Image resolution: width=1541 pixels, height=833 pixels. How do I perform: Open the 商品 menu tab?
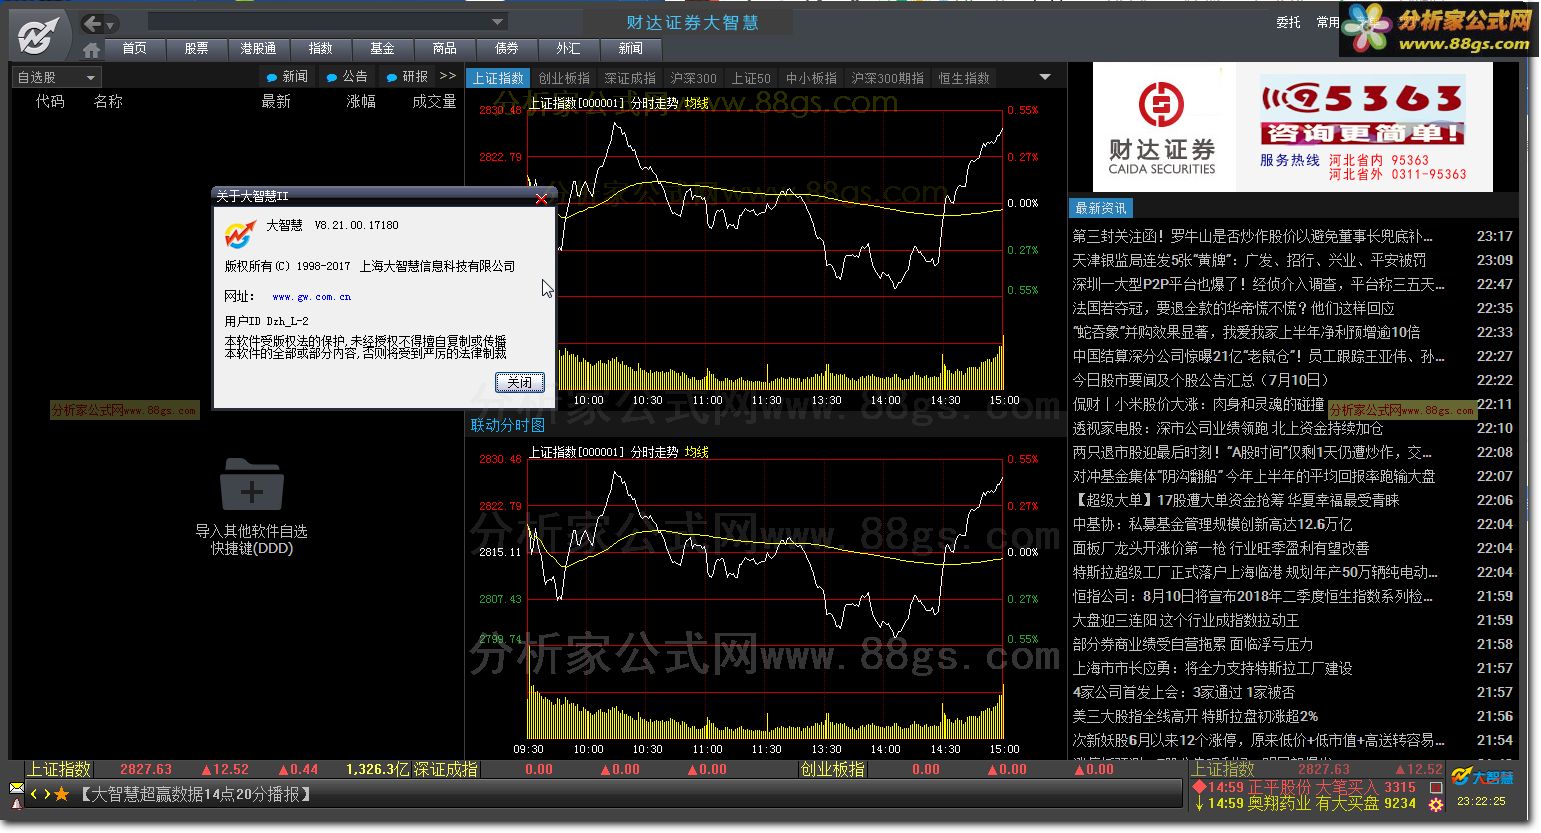pos(444,48)
